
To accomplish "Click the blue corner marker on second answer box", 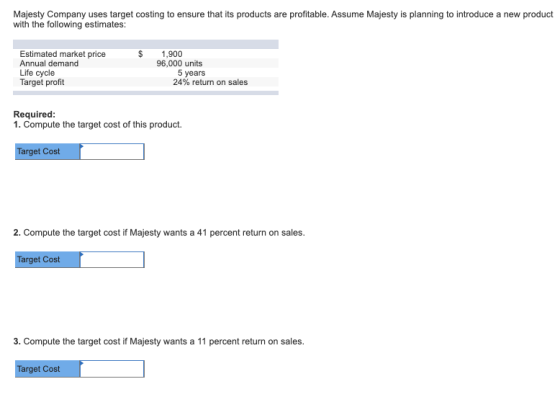I will 82,254.
